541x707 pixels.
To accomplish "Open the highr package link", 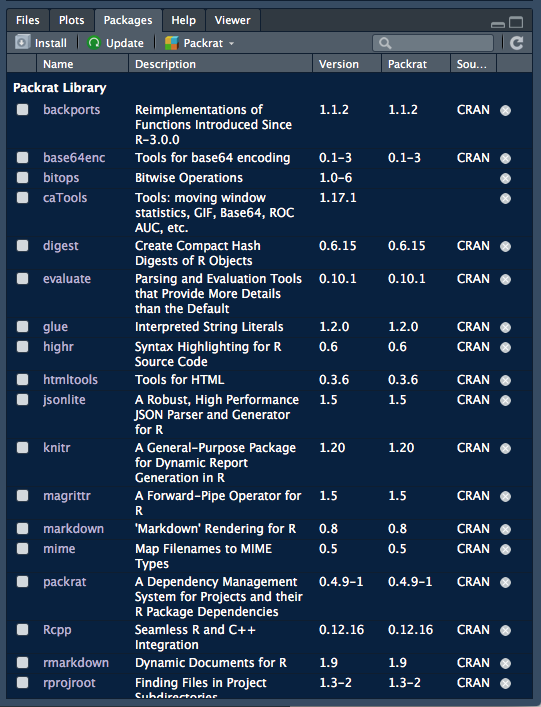I will coord(58,347).
